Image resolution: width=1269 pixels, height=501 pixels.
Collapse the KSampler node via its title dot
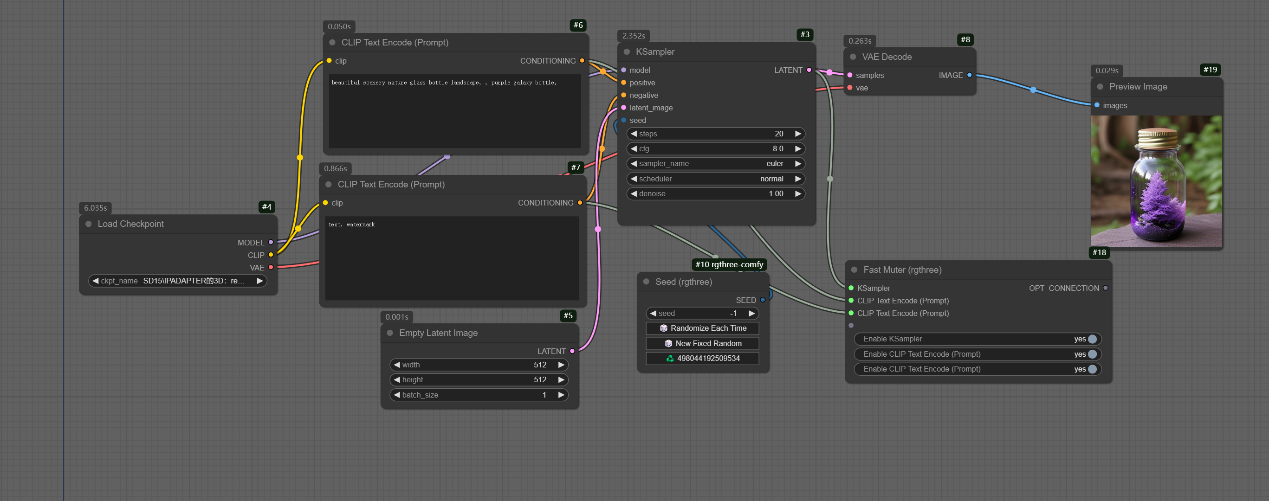tap(627, 51)
